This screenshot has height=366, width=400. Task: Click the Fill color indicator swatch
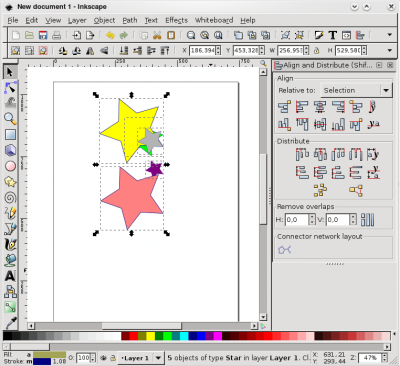click(49, 354)
